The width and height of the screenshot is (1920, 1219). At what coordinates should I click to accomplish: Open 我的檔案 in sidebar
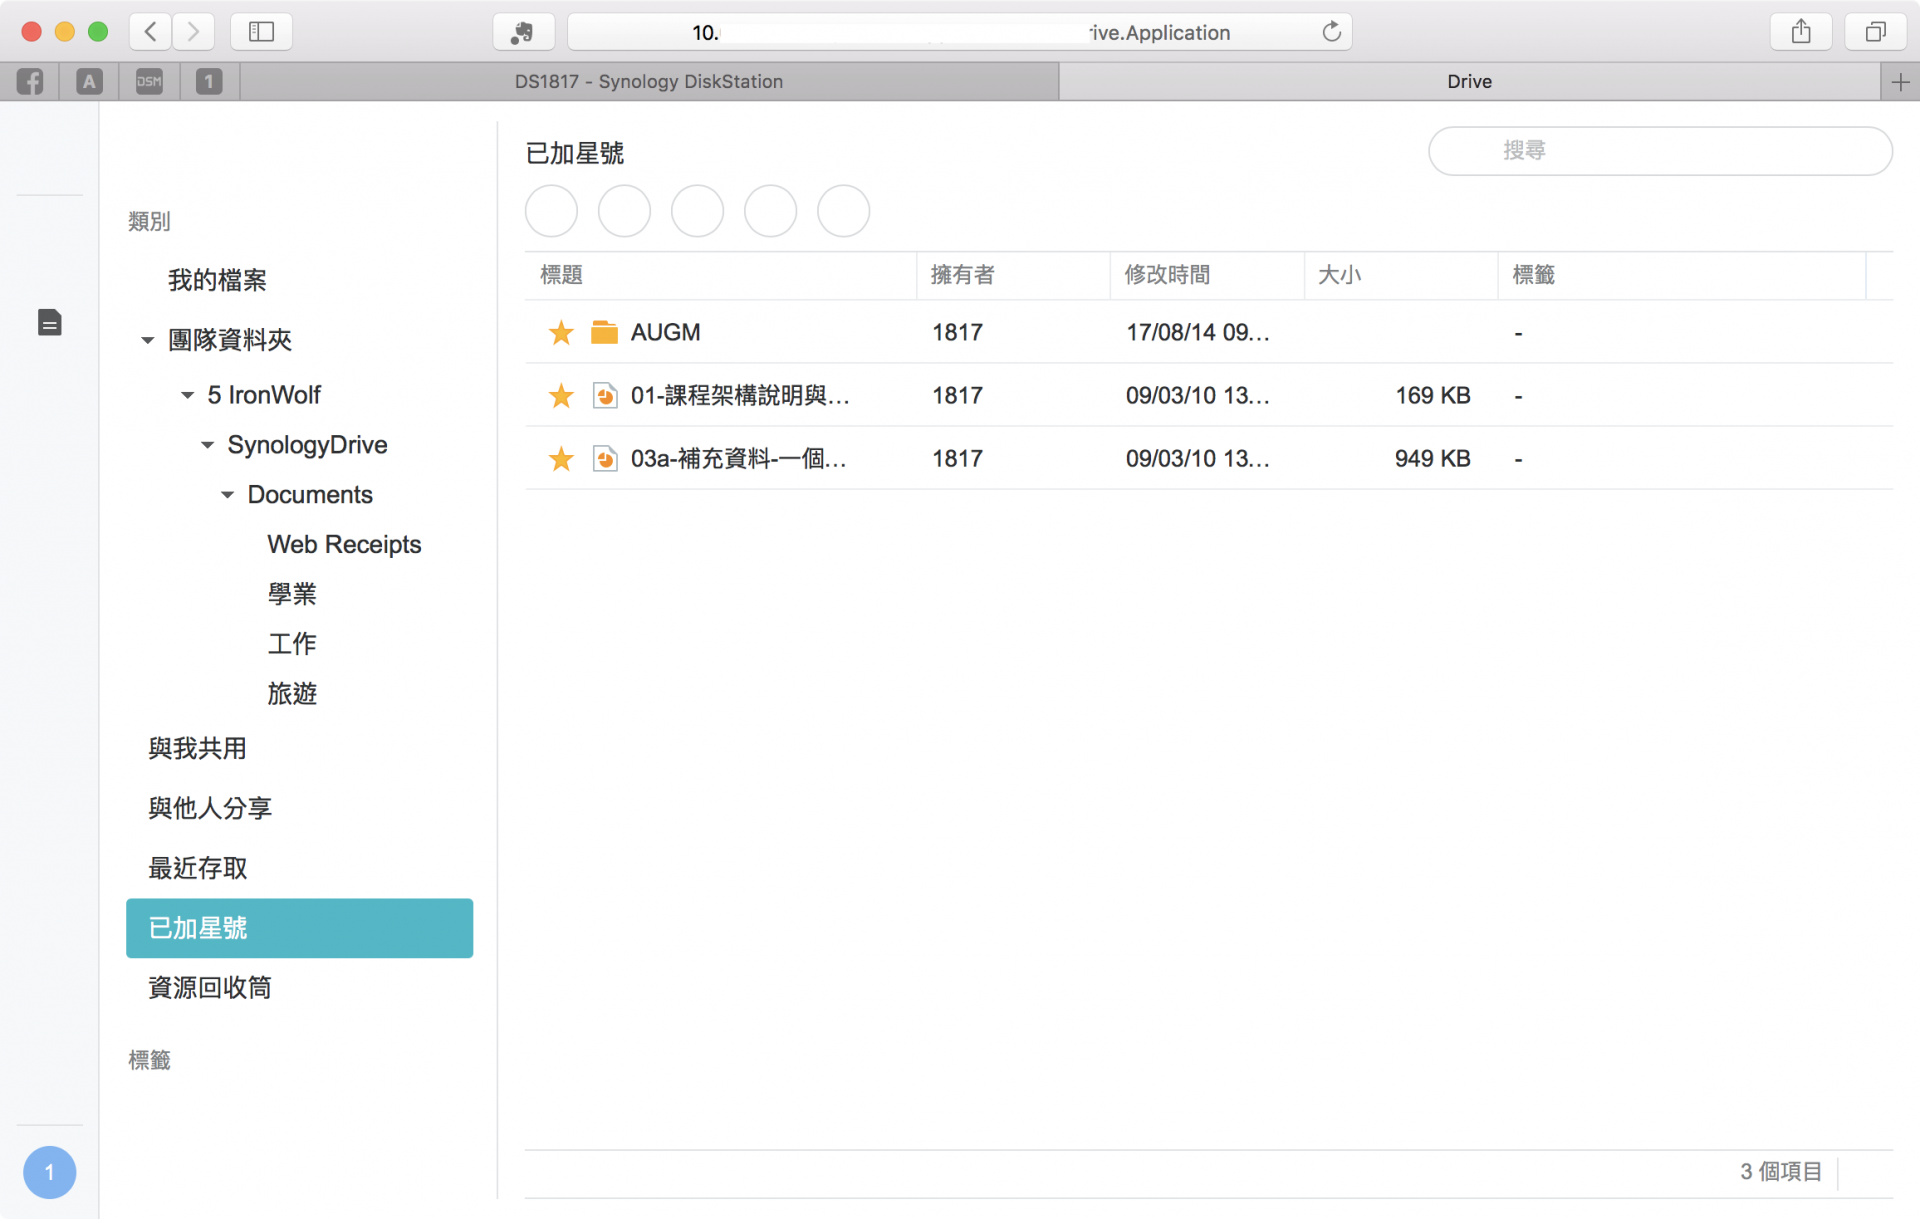(217, 280)
